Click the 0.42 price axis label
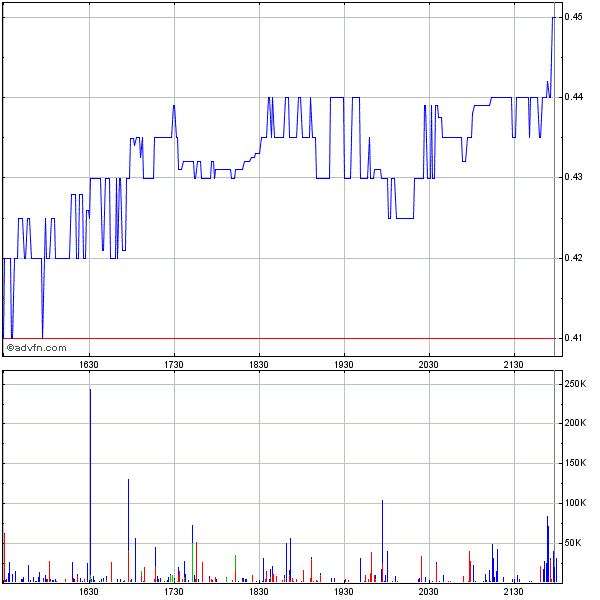 [573, 258]
